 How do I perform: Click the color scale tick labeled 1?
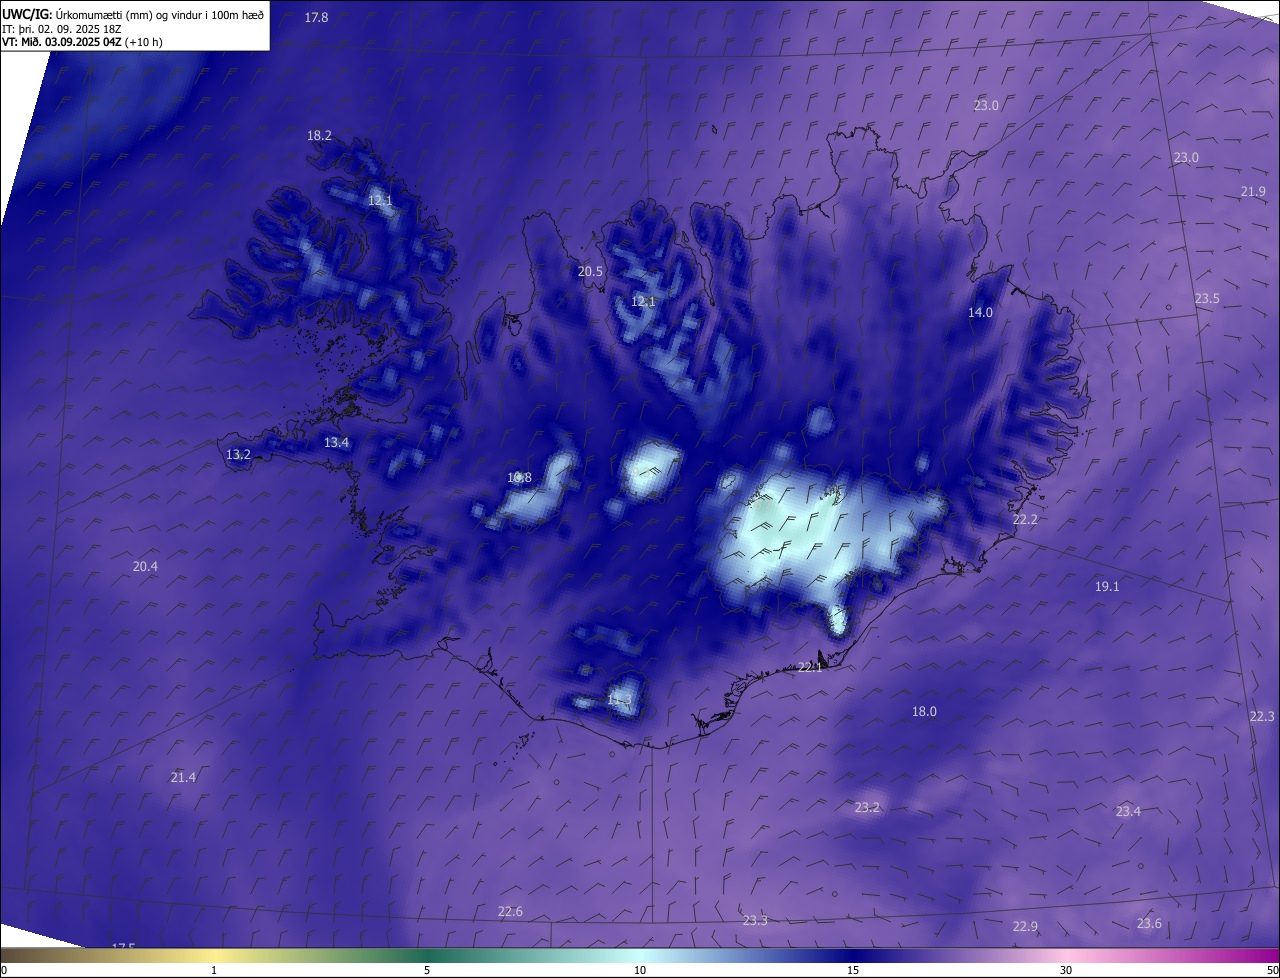[214, 971]
